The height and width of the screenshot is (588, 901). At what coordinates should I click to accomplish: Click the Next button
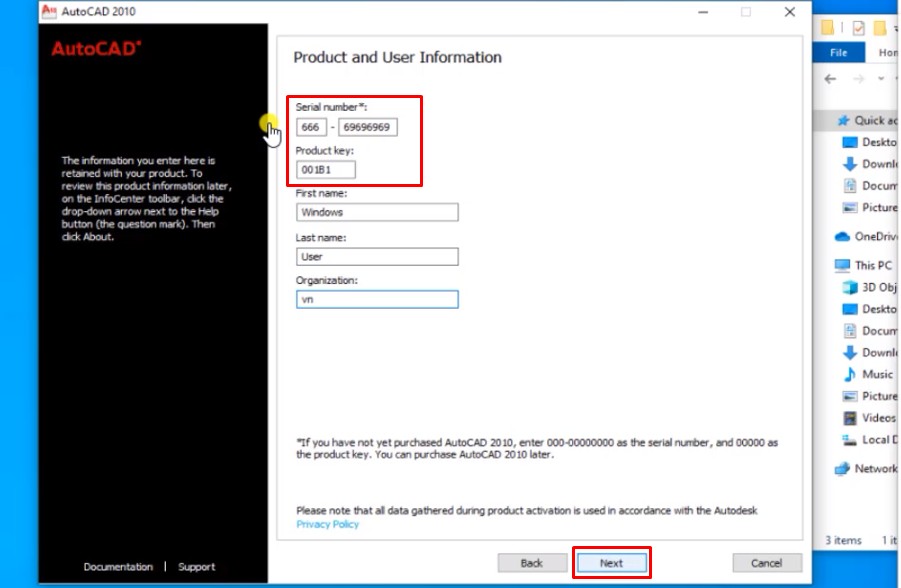click(x=611, y=563)
